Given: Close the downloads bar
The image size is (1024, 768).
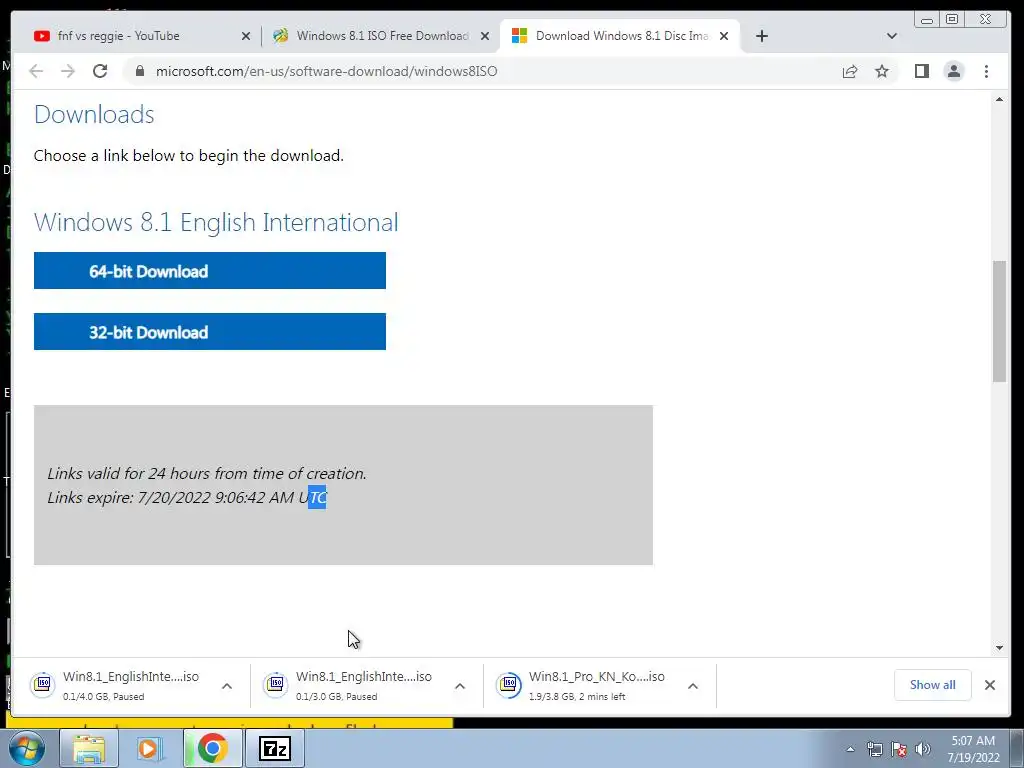Looking at the screenshot, I should click(x=990, y=685).
